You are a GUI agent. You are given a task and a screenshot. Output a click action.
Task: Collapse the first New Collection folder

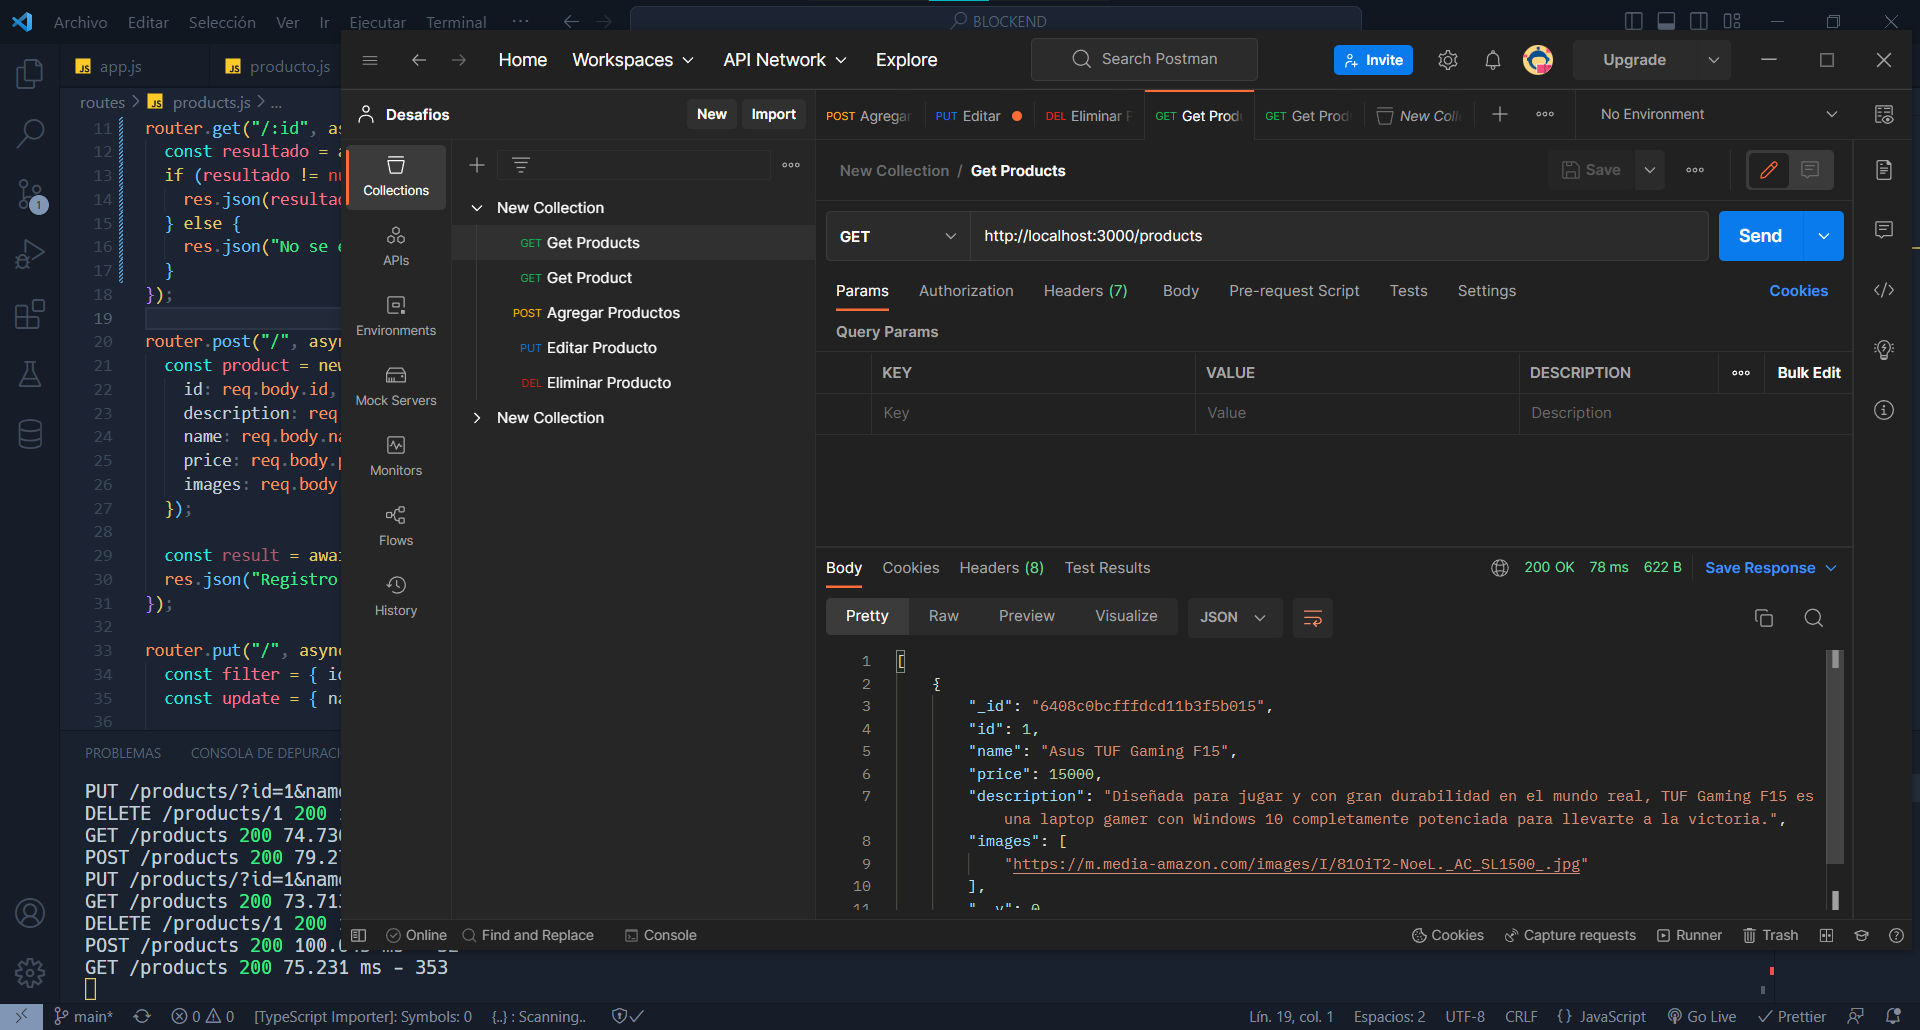click(477, 208)
